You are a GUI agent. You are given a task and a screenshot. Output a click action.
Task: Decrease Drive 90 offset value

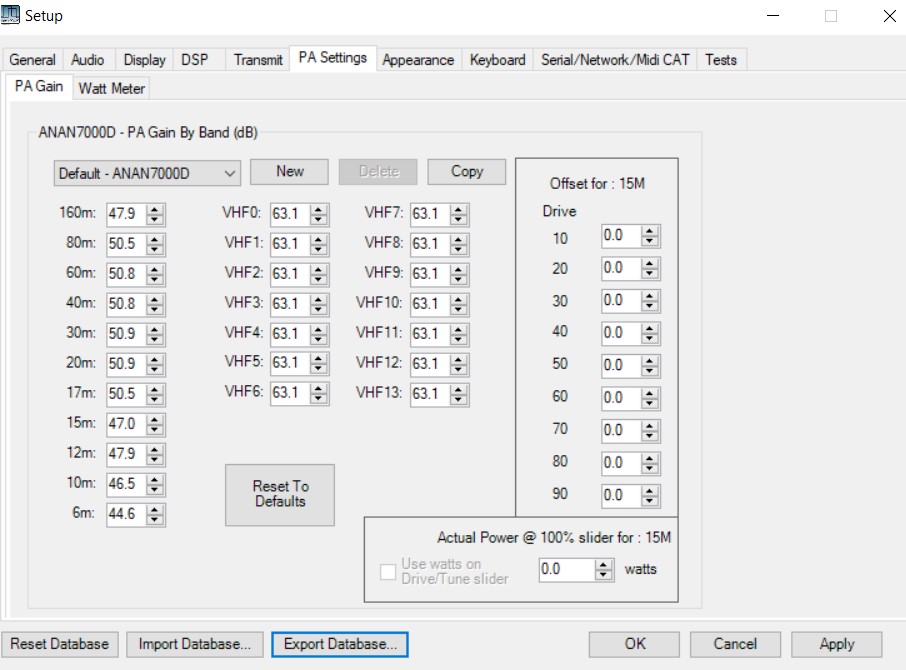pos(650,500)
